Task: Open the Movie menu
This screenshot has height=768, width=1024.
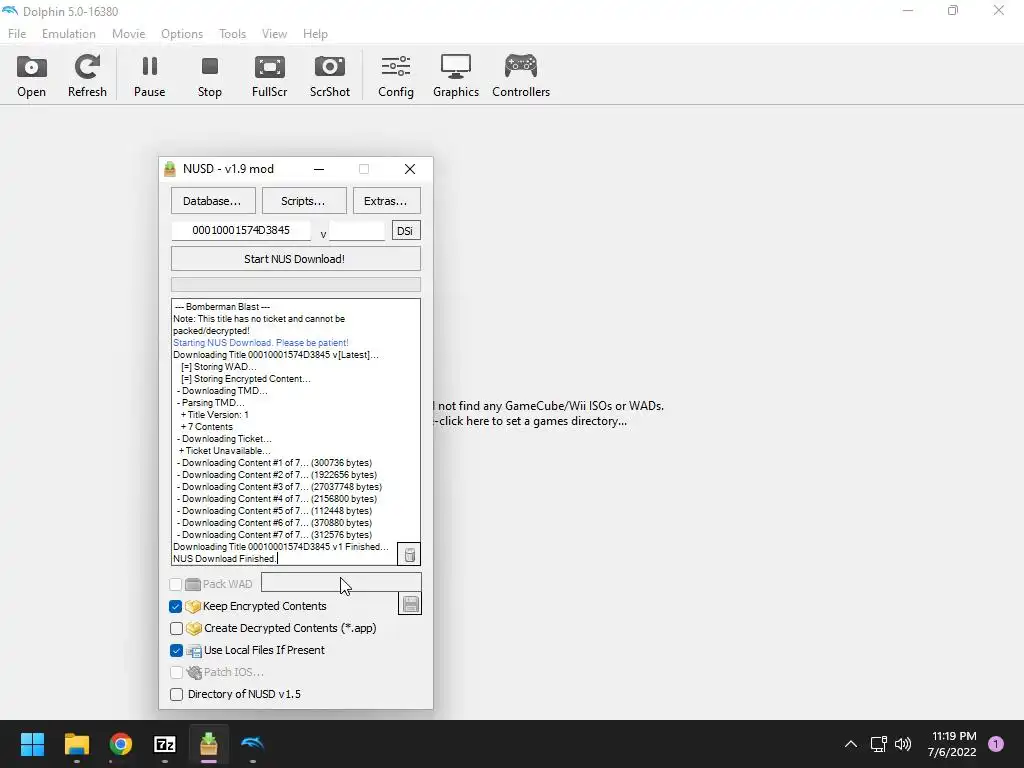Action: (x=128, y=34)
